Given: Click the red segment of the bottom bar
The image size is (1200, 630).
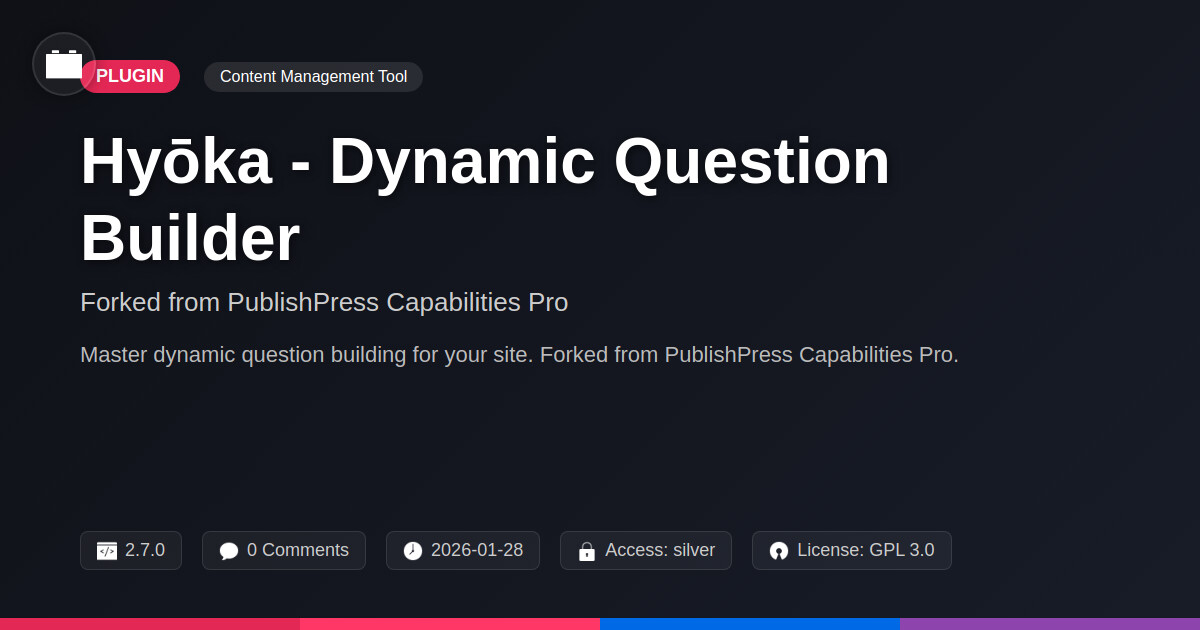Looking at the screenshot, I should pyautogui.click(x=150, y=624).
